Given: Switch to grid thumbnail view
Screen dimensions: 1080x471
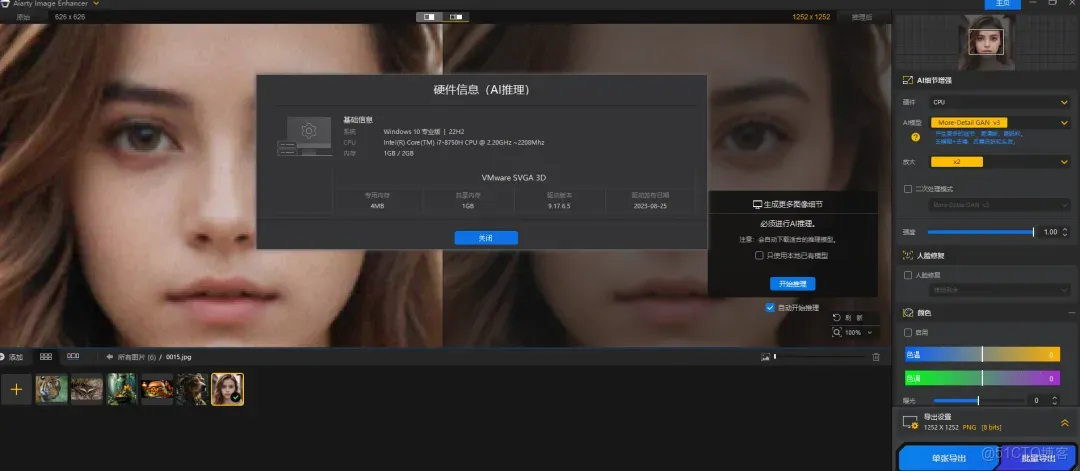Looking at the screenshot, I should [x=46, y=357].
